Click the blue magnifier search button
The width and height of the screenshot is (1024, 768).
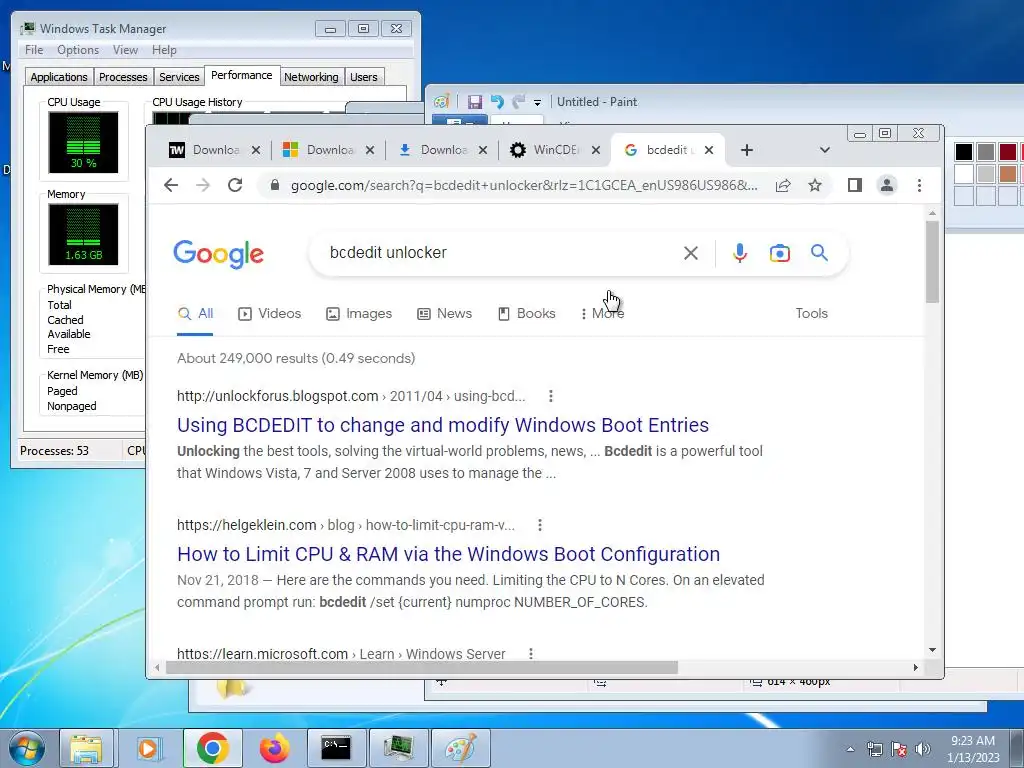[820, 253]
